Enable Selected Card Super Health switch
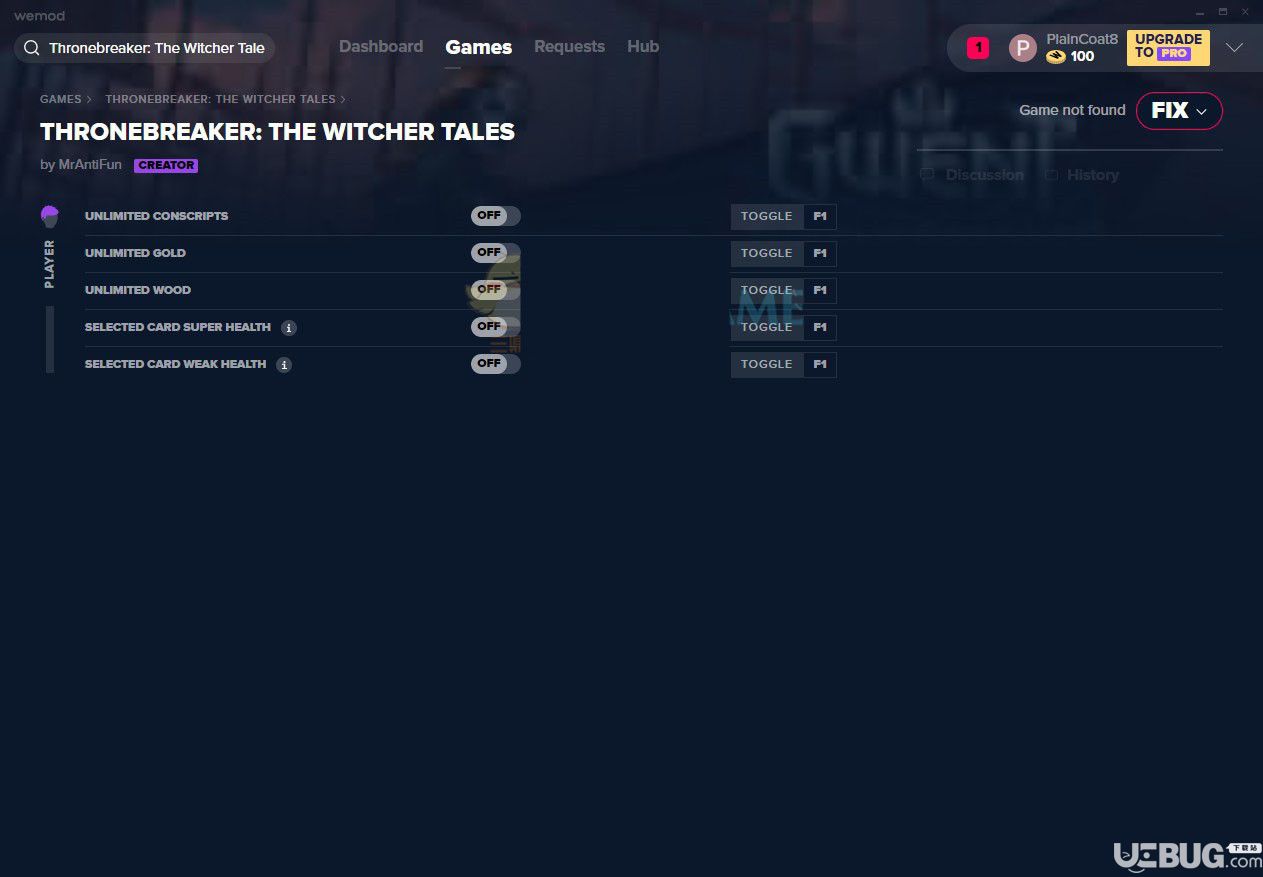The image size is (1263, 877). [496, 327]
